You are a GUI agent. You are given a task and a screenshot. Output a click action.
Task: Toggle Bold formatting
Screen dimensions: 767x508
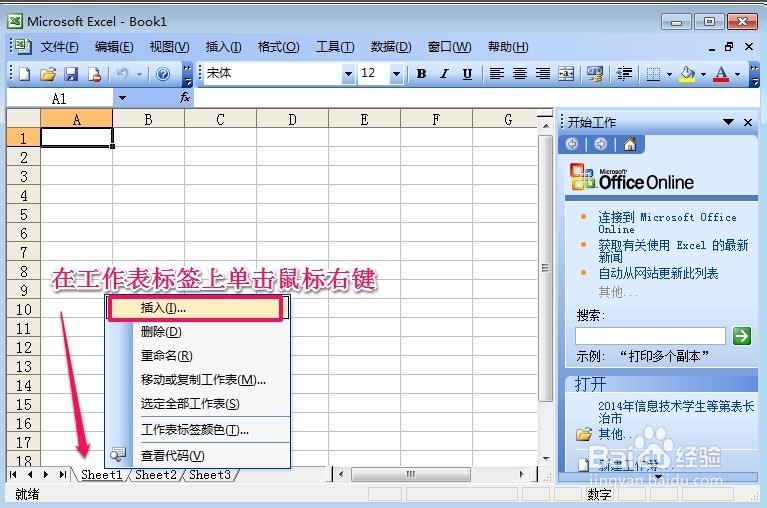click(x=421, y=74)
